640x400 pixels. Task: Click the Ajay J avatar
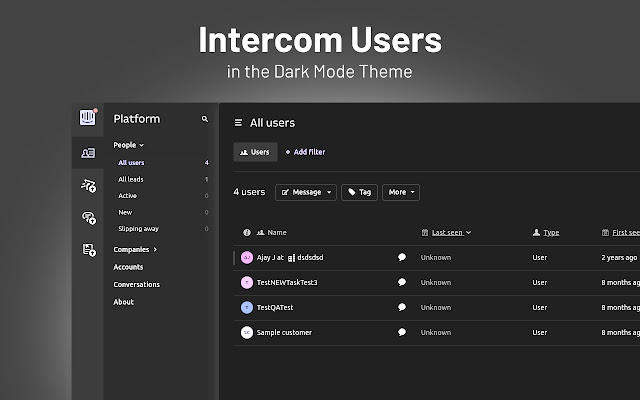point(247,258)
